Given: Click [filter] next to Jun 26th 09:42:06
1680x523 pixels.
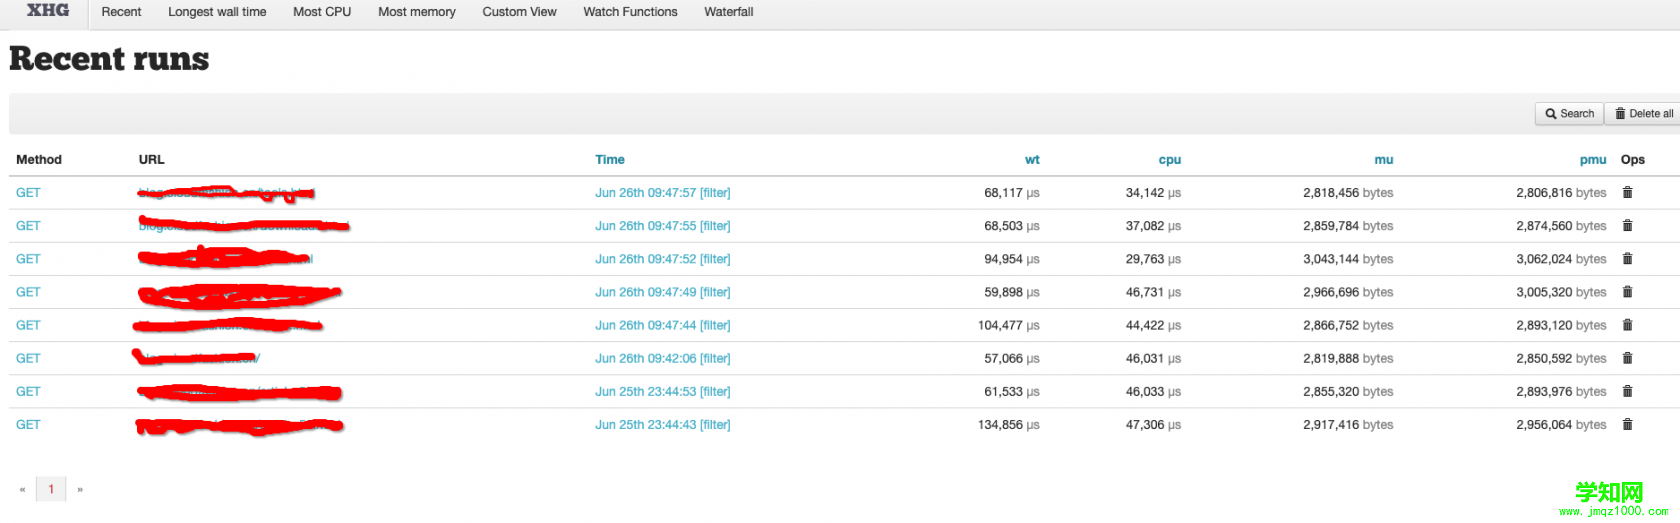Looking at the screenshot, I should pos(715,357).
